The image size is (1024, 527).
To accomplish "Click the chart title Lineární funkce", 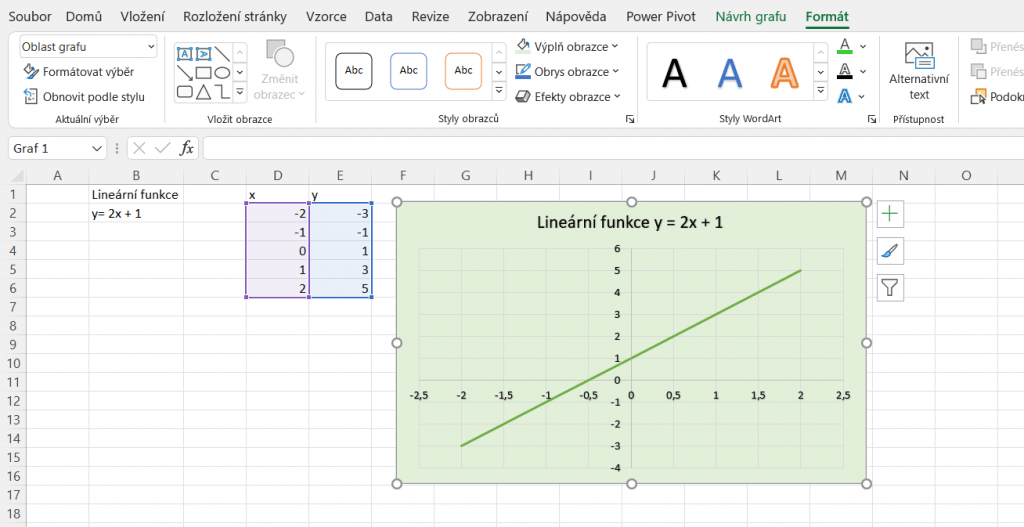I will click(630, 222).
